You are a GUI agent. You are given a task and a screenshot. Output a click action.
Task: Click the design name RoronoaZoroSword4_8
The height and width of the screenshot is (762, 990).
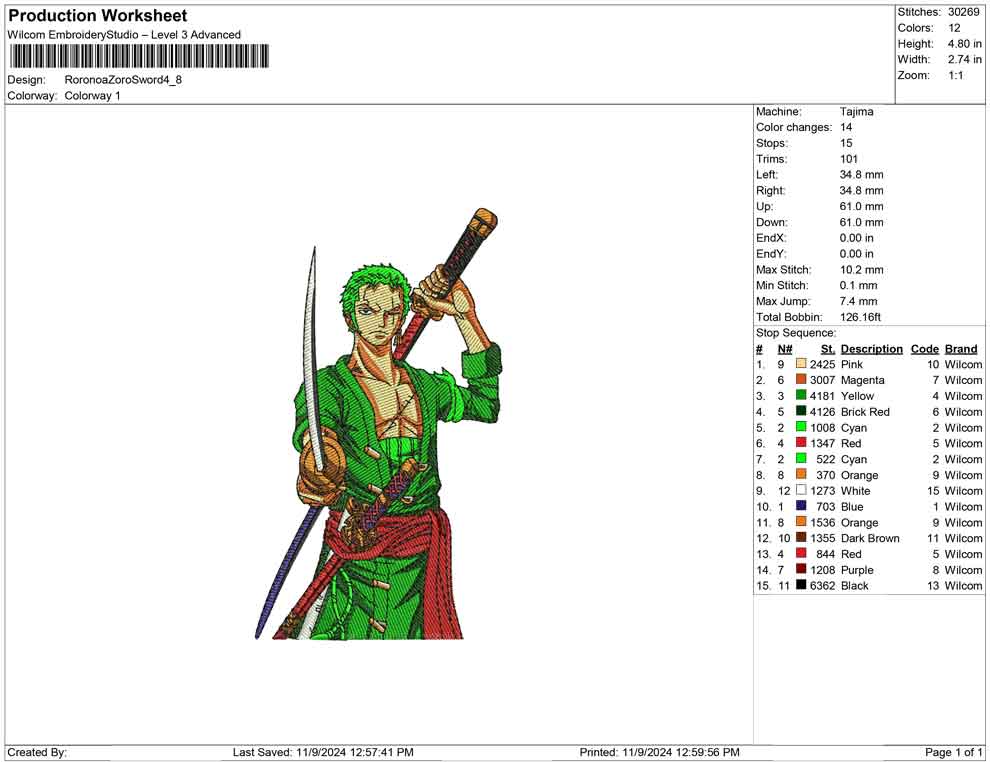pos(124,80)
